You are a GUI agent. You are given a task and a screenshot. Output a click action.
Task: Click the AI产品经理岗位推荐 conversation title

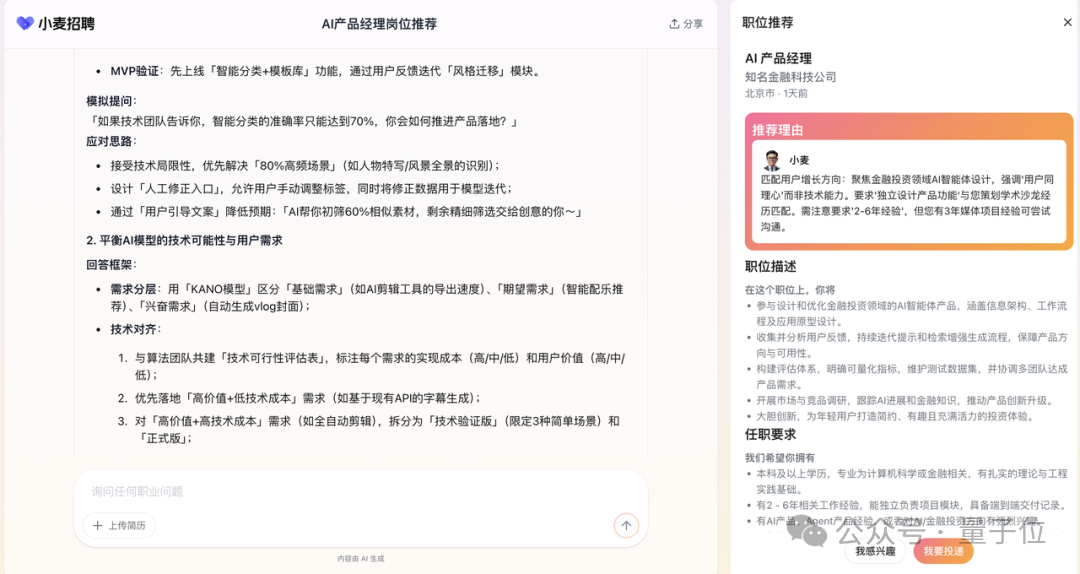[x=379, y=23]
